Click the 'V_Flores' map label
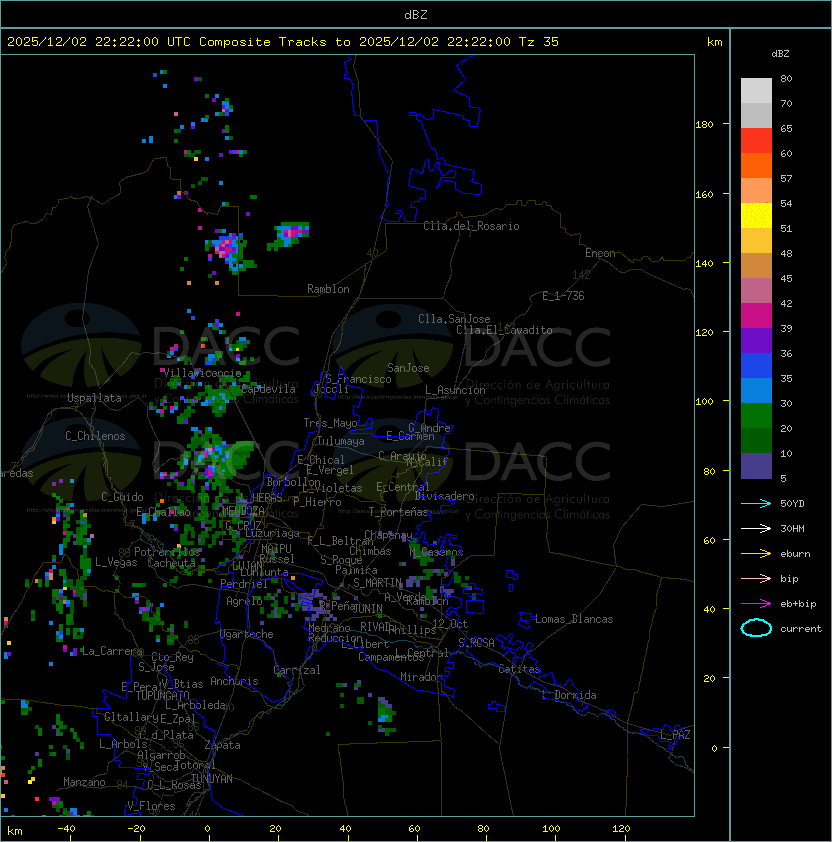This screenshot has width=832, height=842. (151, 806)
